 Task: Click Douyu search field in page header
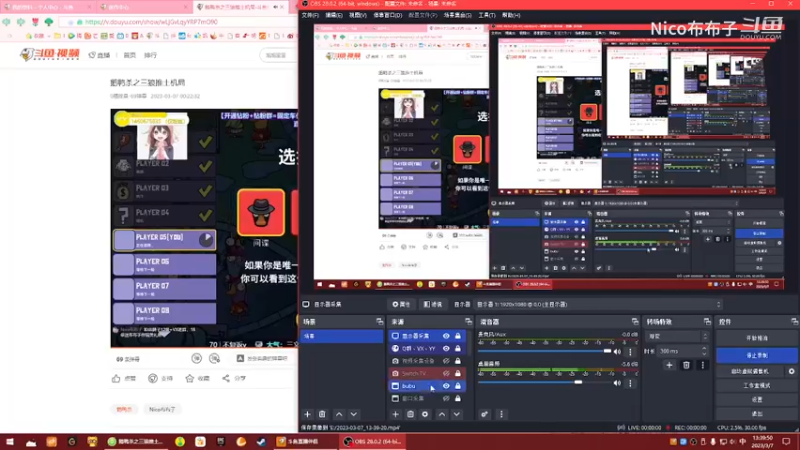click(279, 55)
